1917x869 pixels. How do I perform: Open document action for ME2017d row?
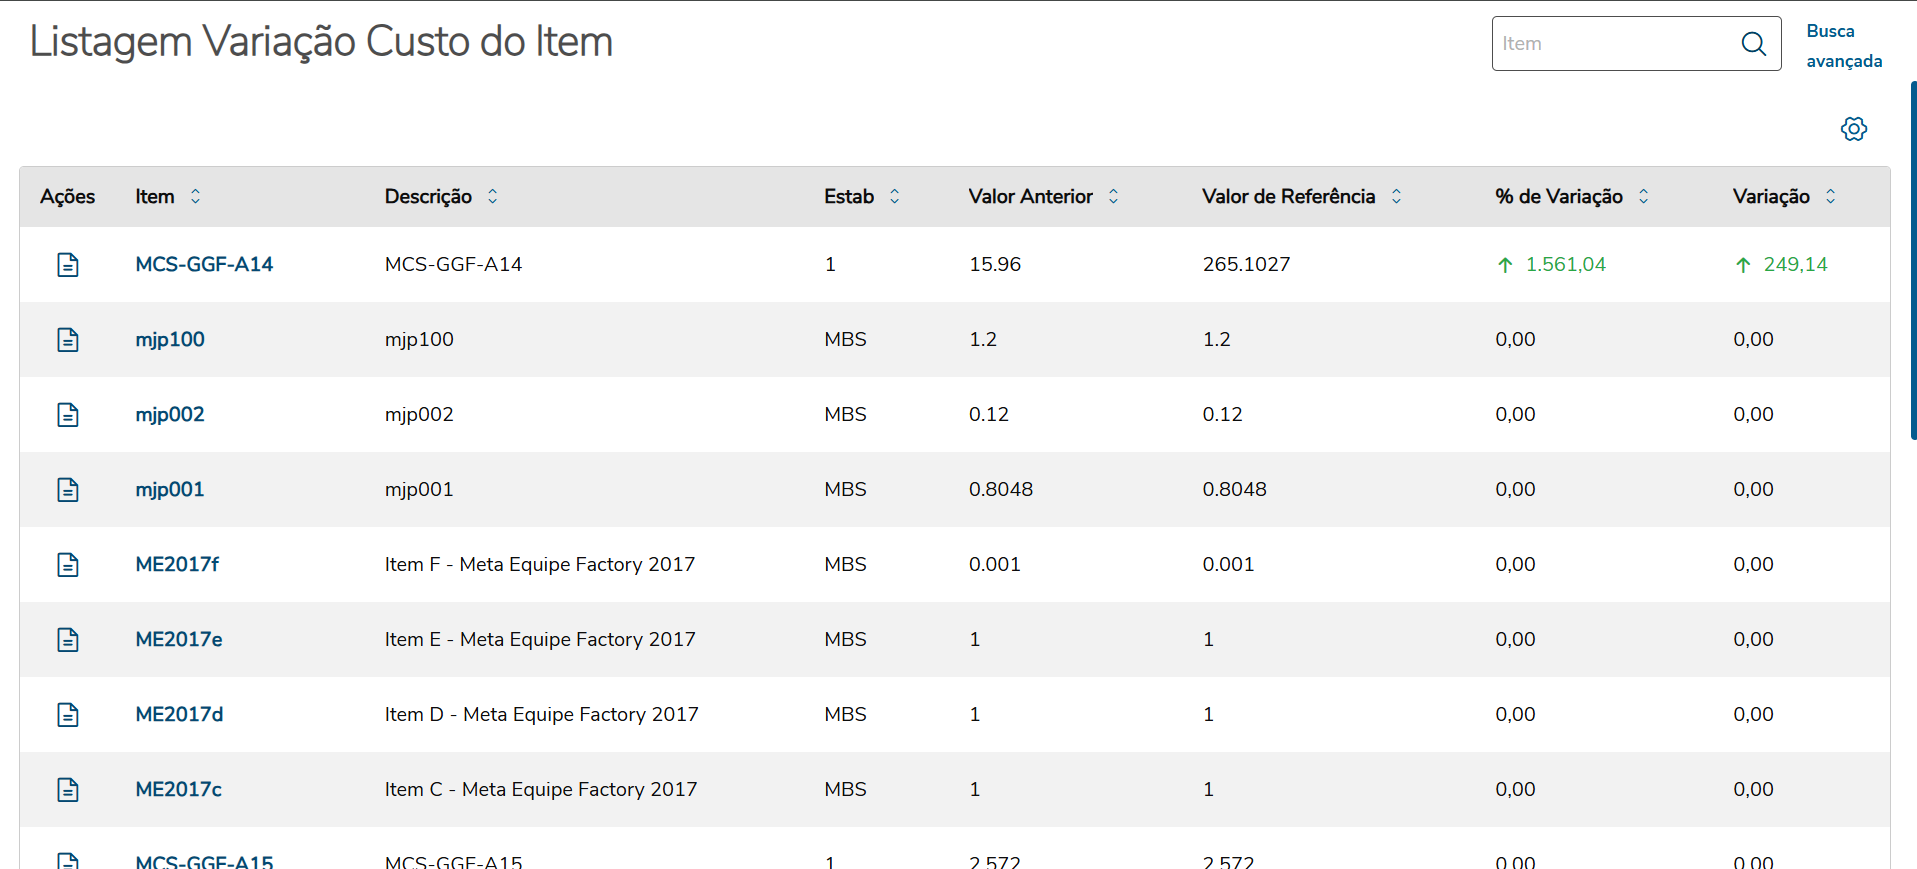pyautogui.click(x=68, y=715)
